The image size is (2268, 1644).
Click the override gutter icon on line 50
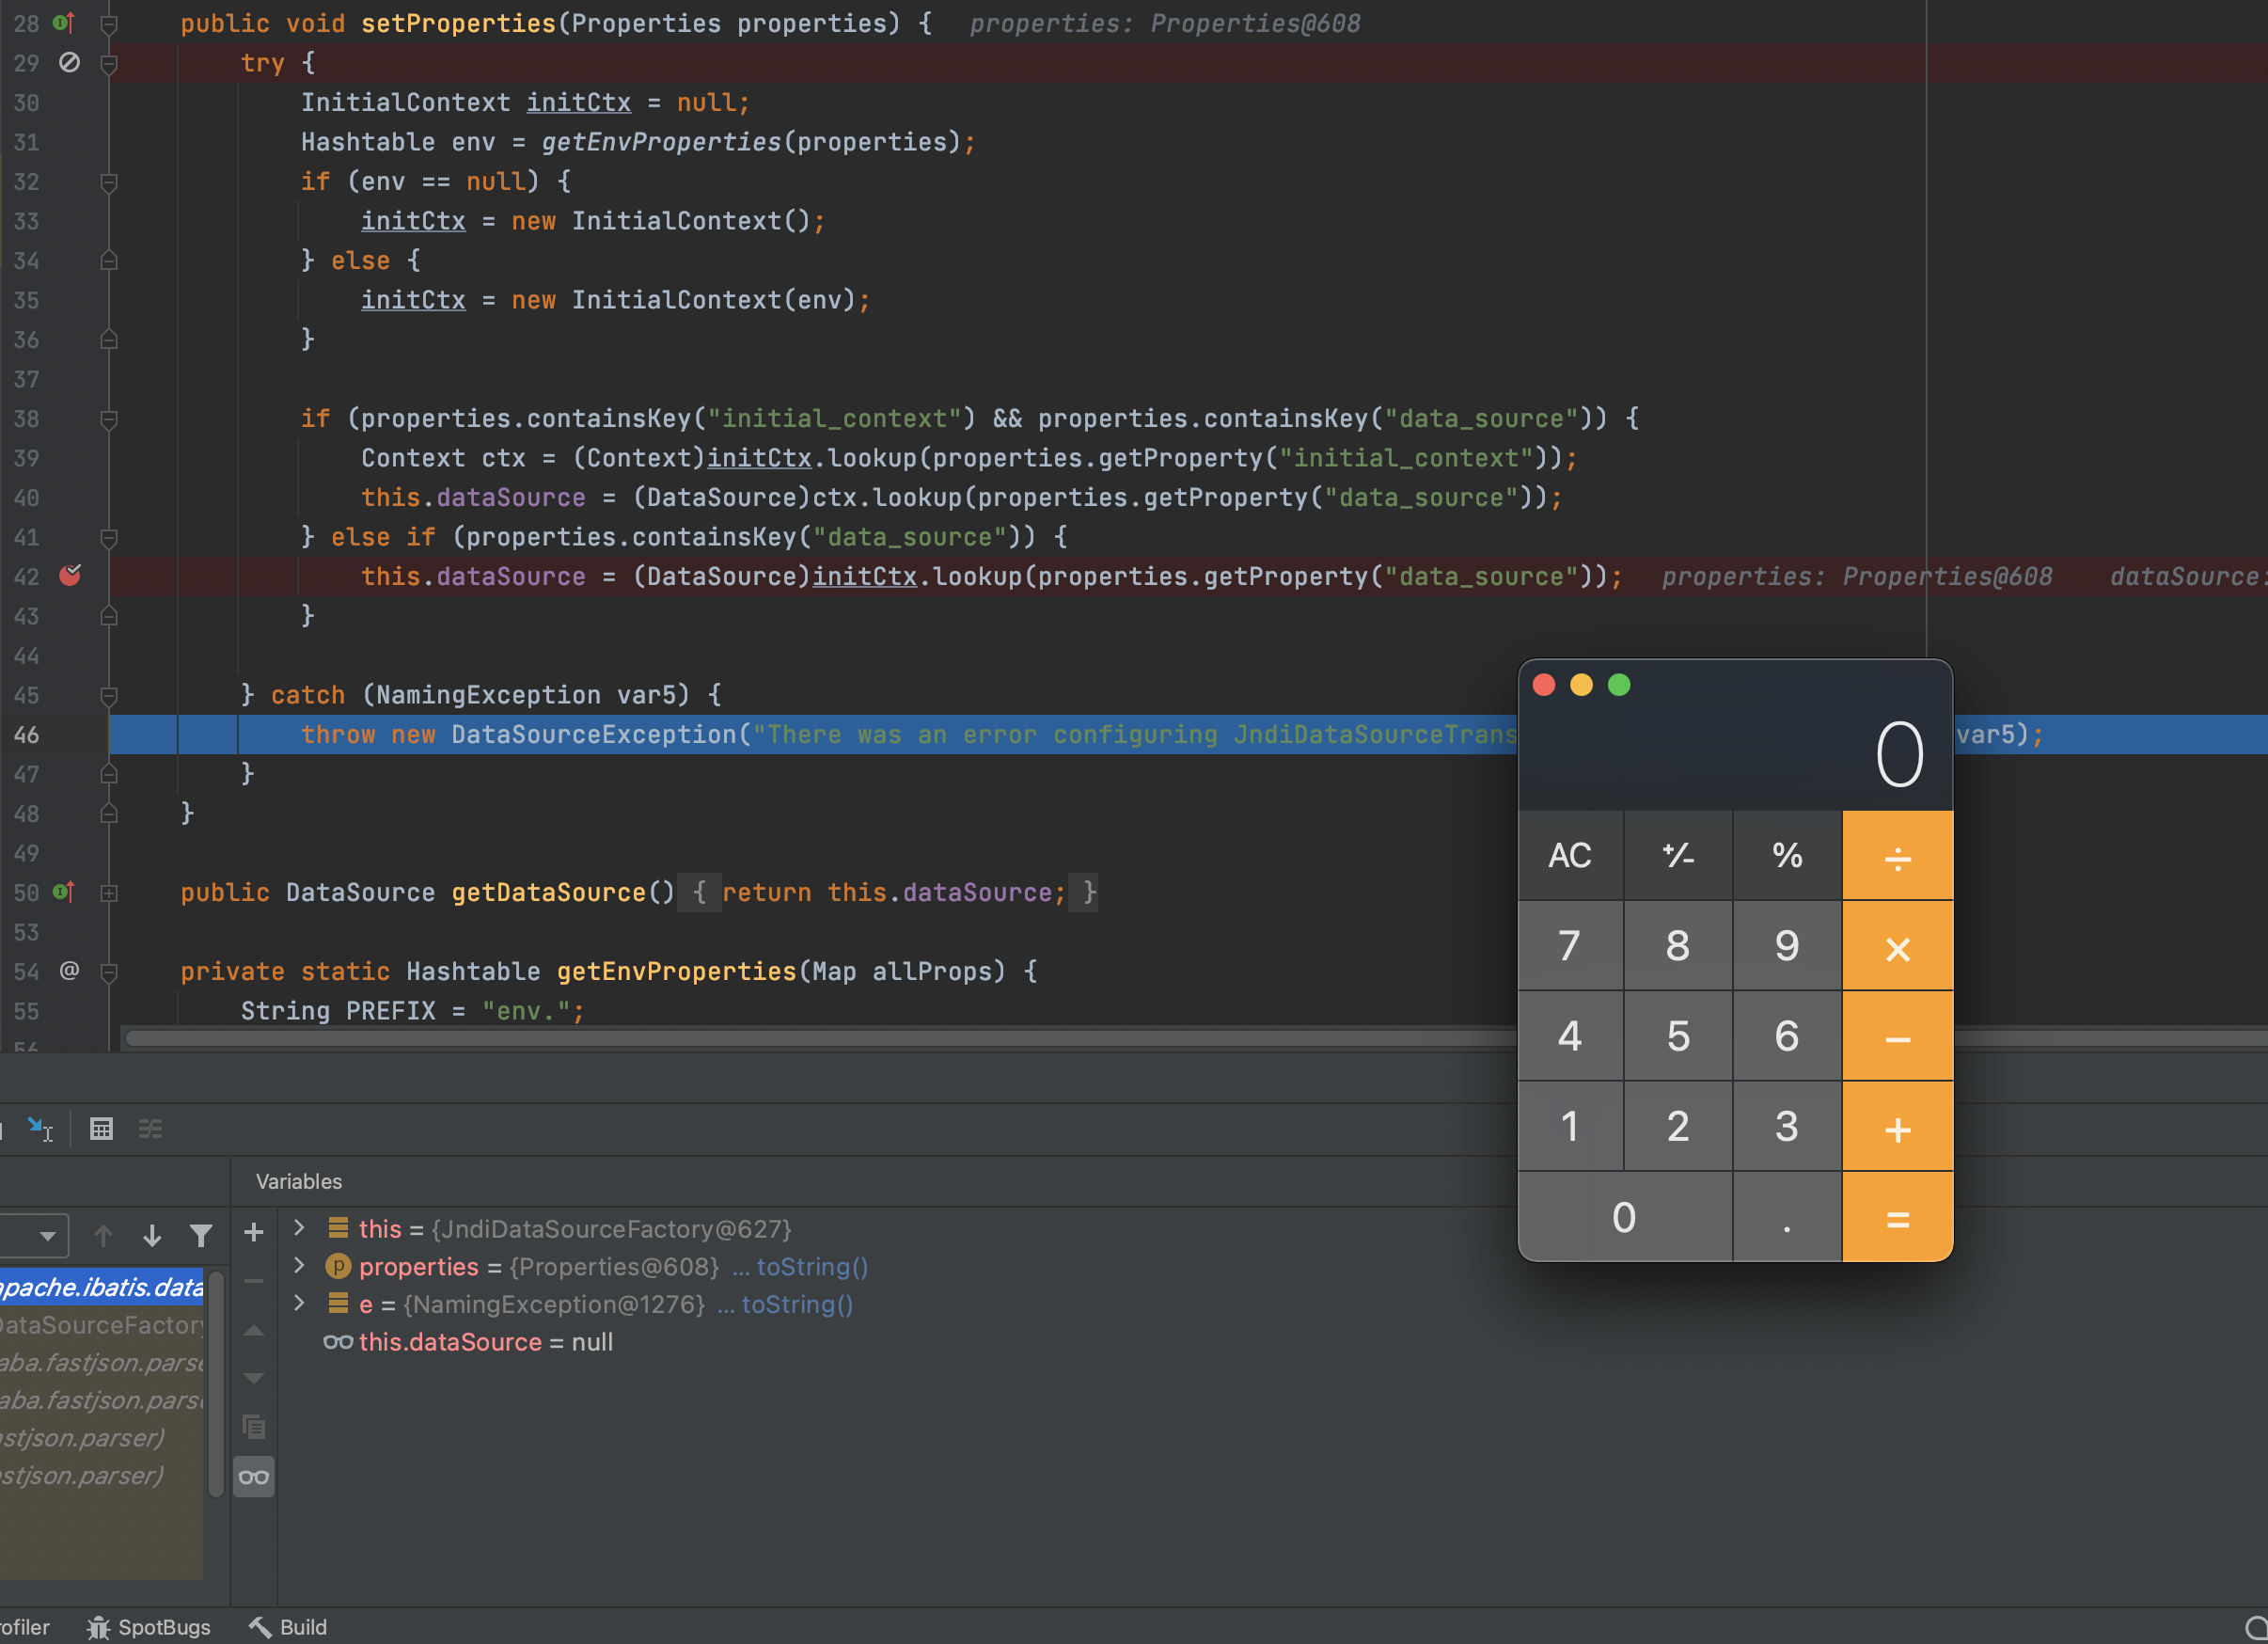click(64, 891)
